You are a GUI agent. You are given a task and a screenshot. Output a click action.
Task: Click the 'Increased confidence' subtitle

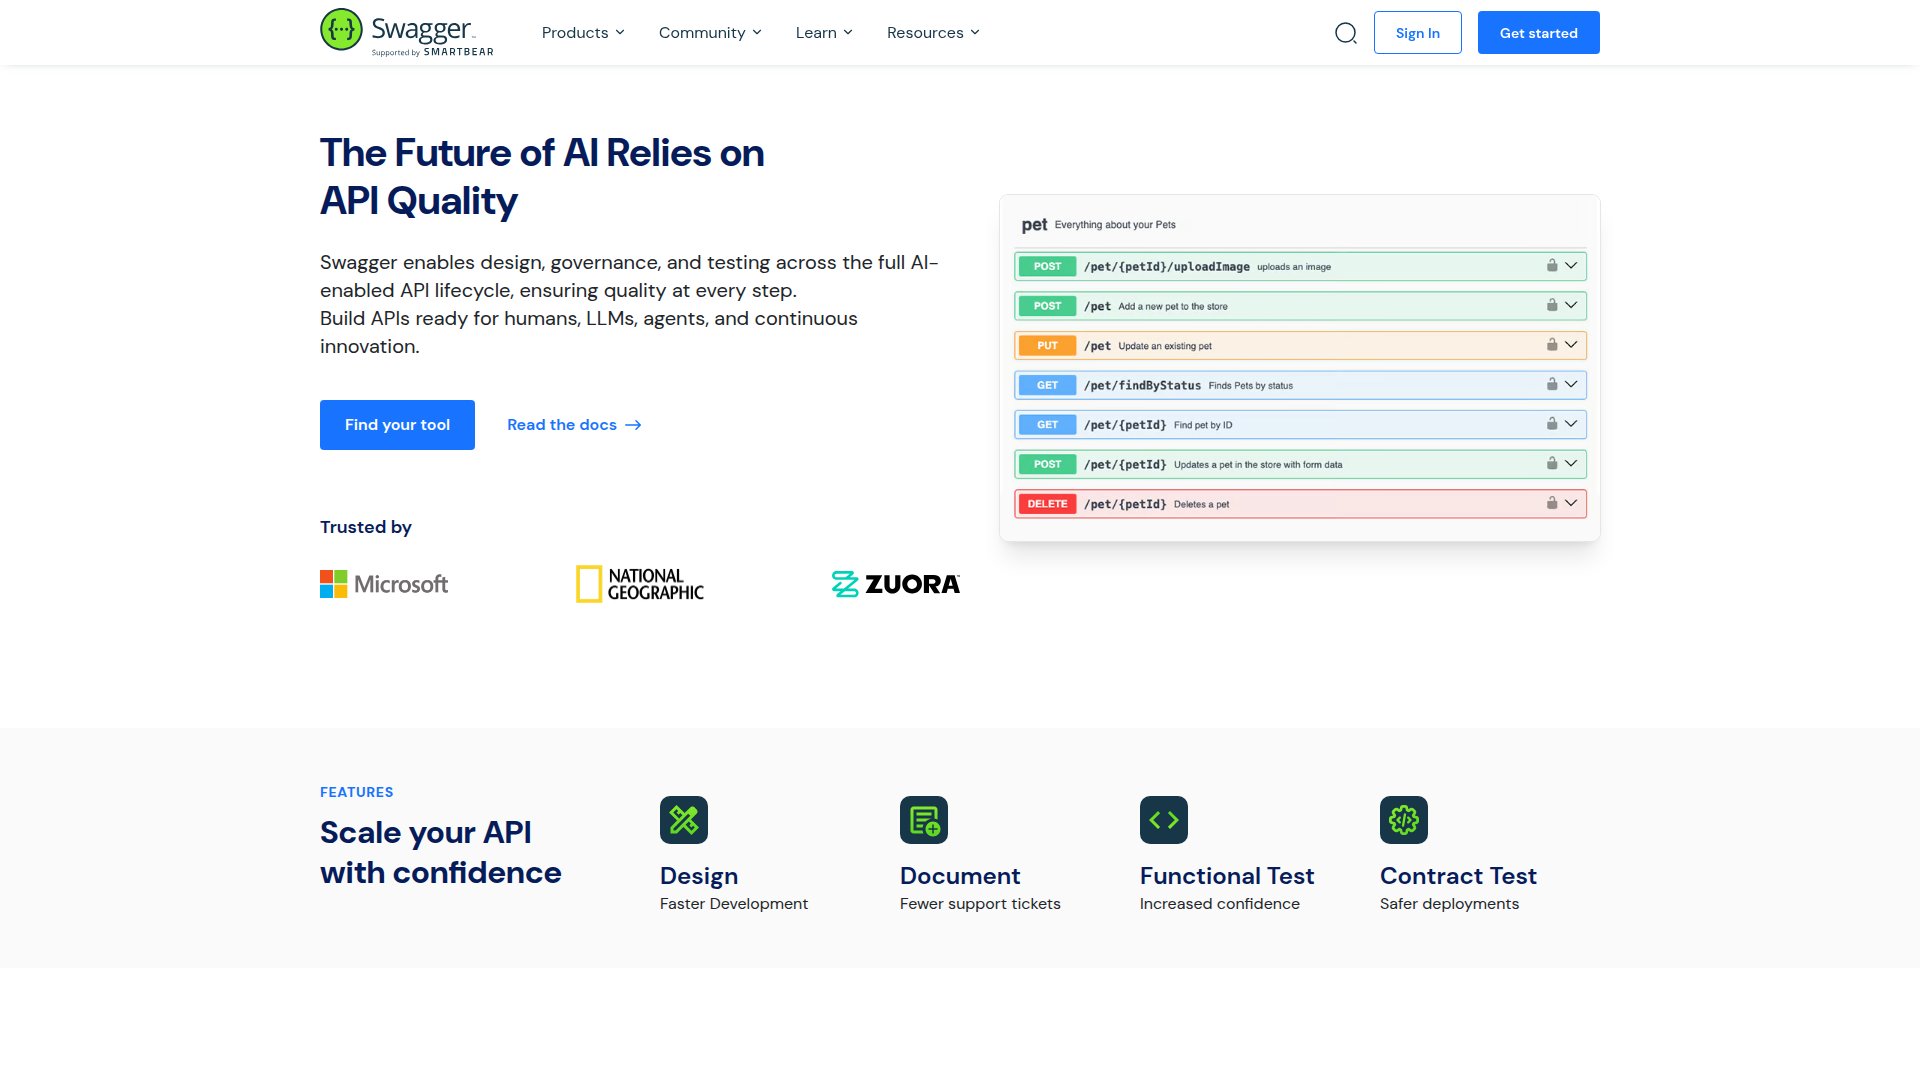(1220, 904)
